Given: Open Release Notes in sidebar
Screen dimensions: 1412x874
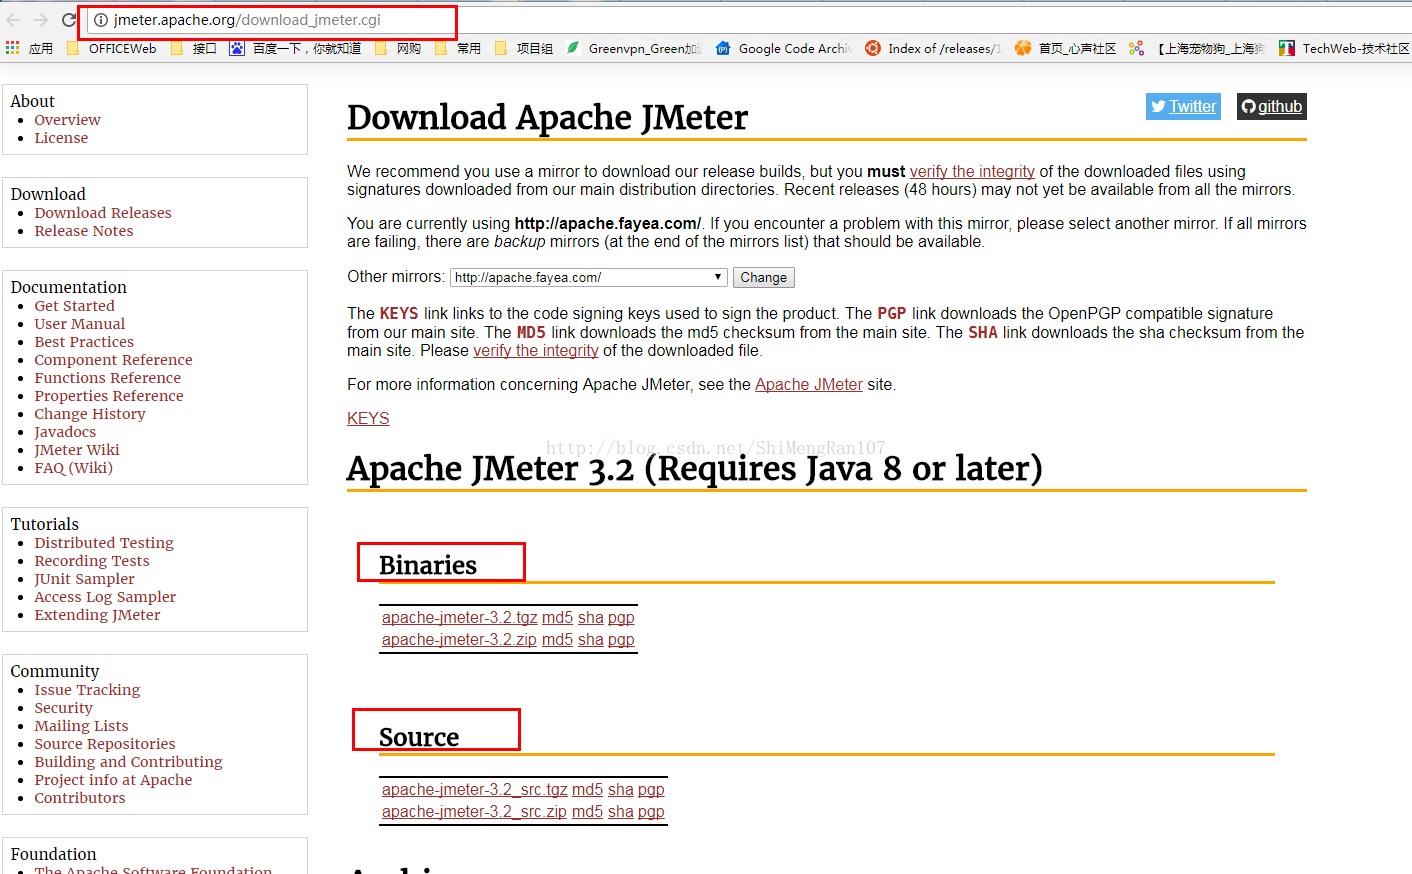Looking at the screenshot, I should (x=84, y=231).
